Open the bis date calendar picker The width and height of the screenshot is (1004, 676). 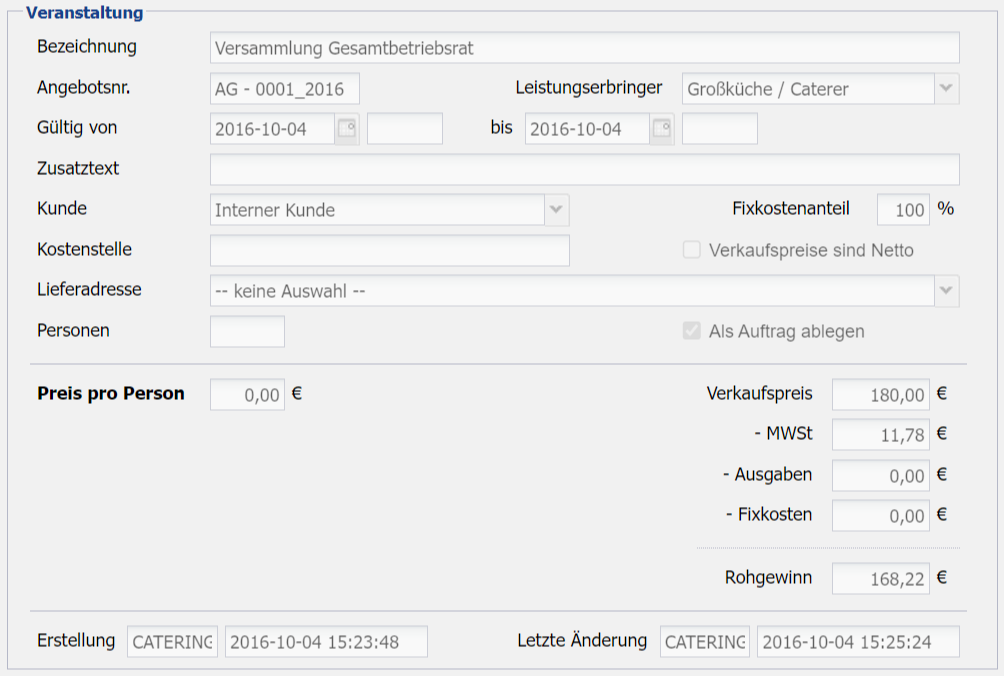662,129
